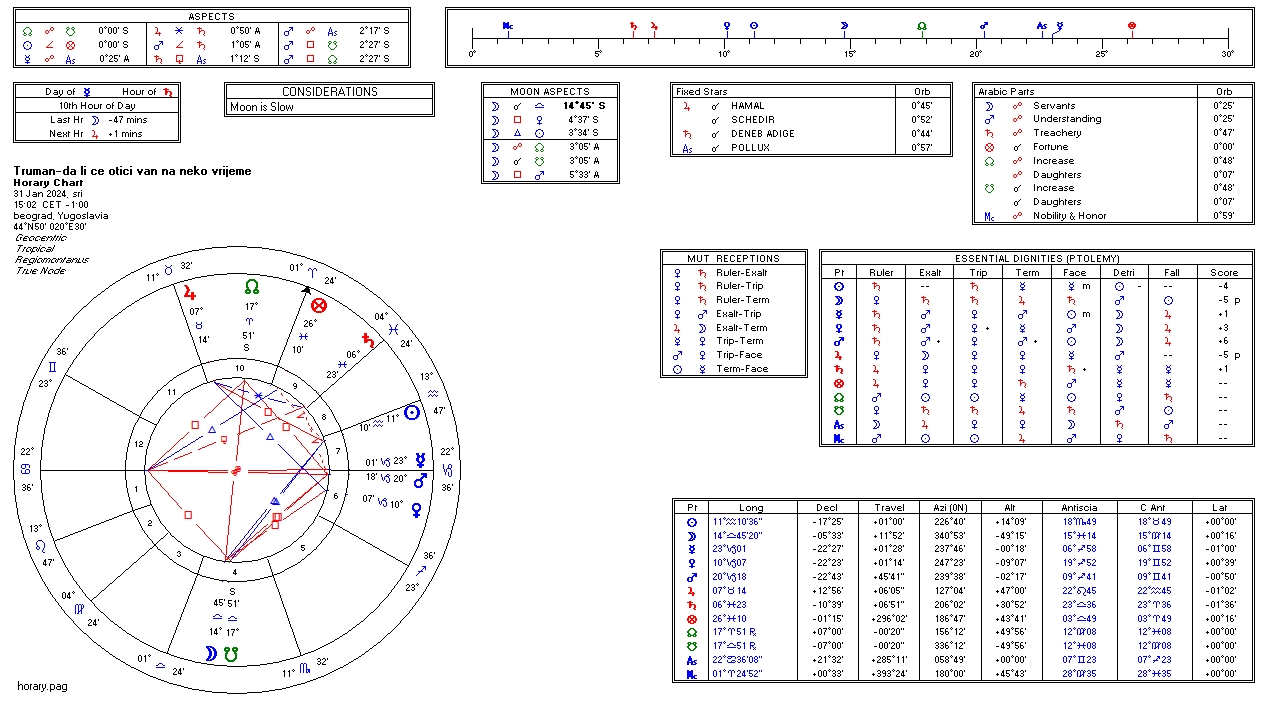Select the MOON ASPECTS table header
The height and width of the screenshot is (701, 1267).
coord(550,91)
